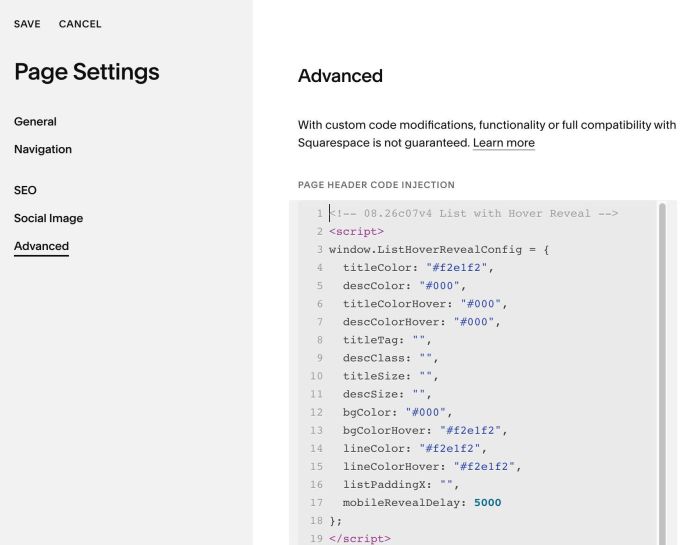Click the bgColorHover "#f2e1f2" value
This screenshot has width=700, height=545.
tap(470, 430)
